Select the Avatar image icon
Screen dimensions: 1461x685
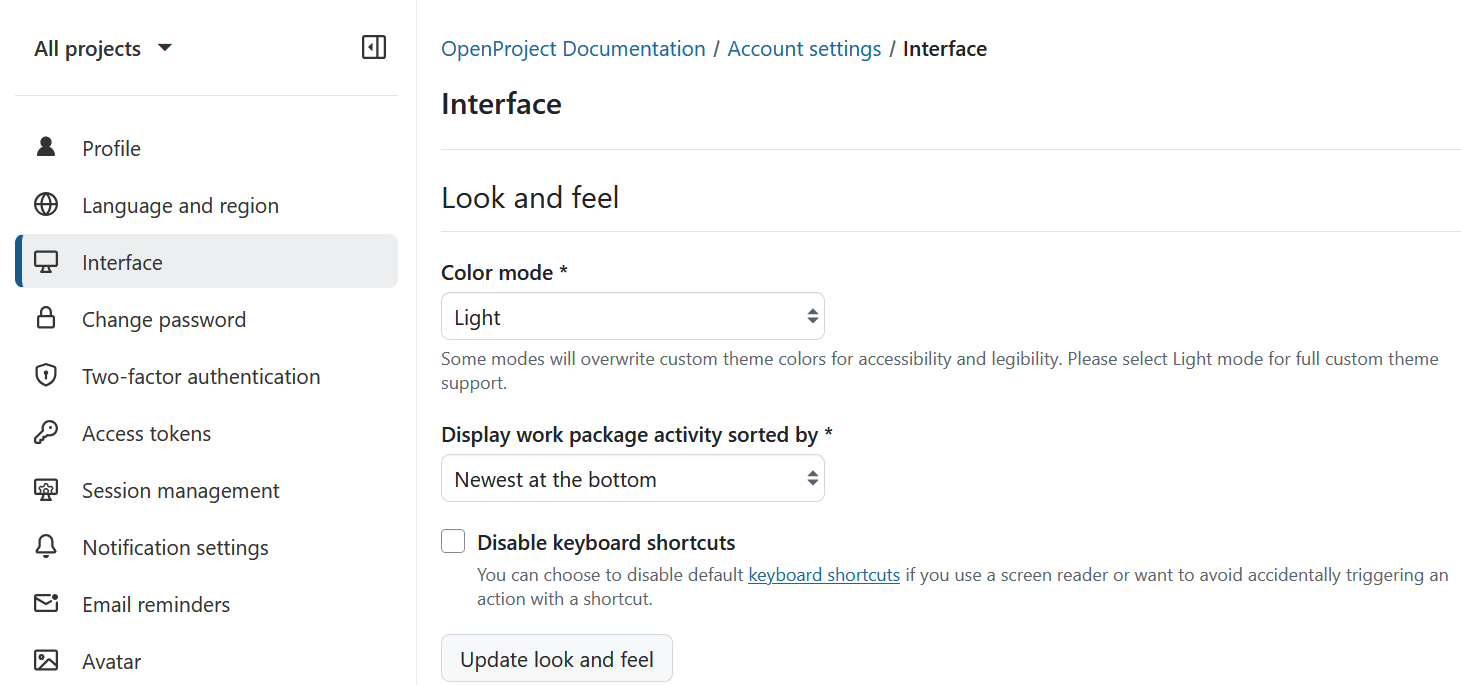(x=45, y=660)
